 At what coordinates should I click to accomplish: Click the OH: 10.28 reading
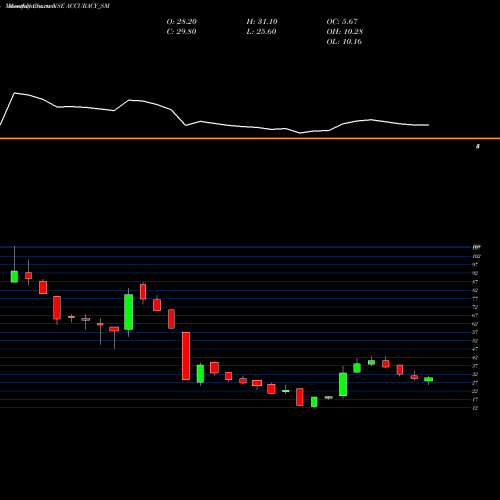tap(345, 32)
